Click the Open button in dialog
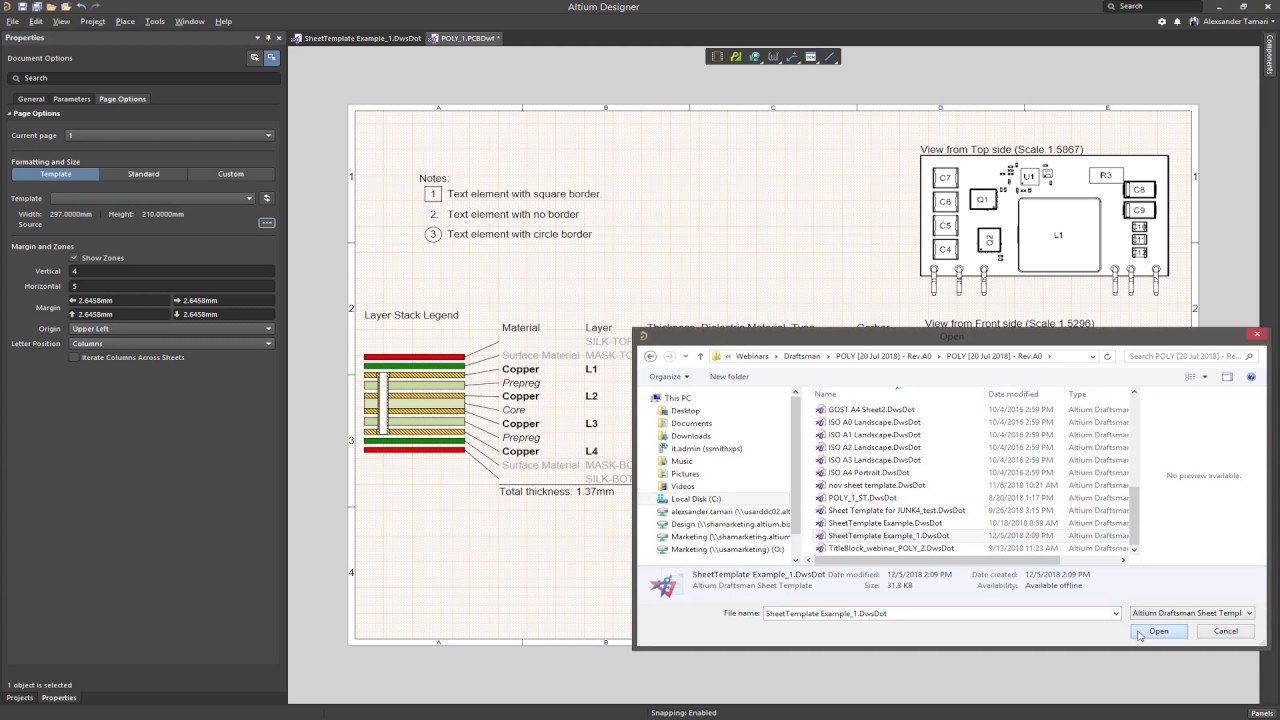Image resolution: width=1280 pixels, height=720 pixels. pos(1159,631)
